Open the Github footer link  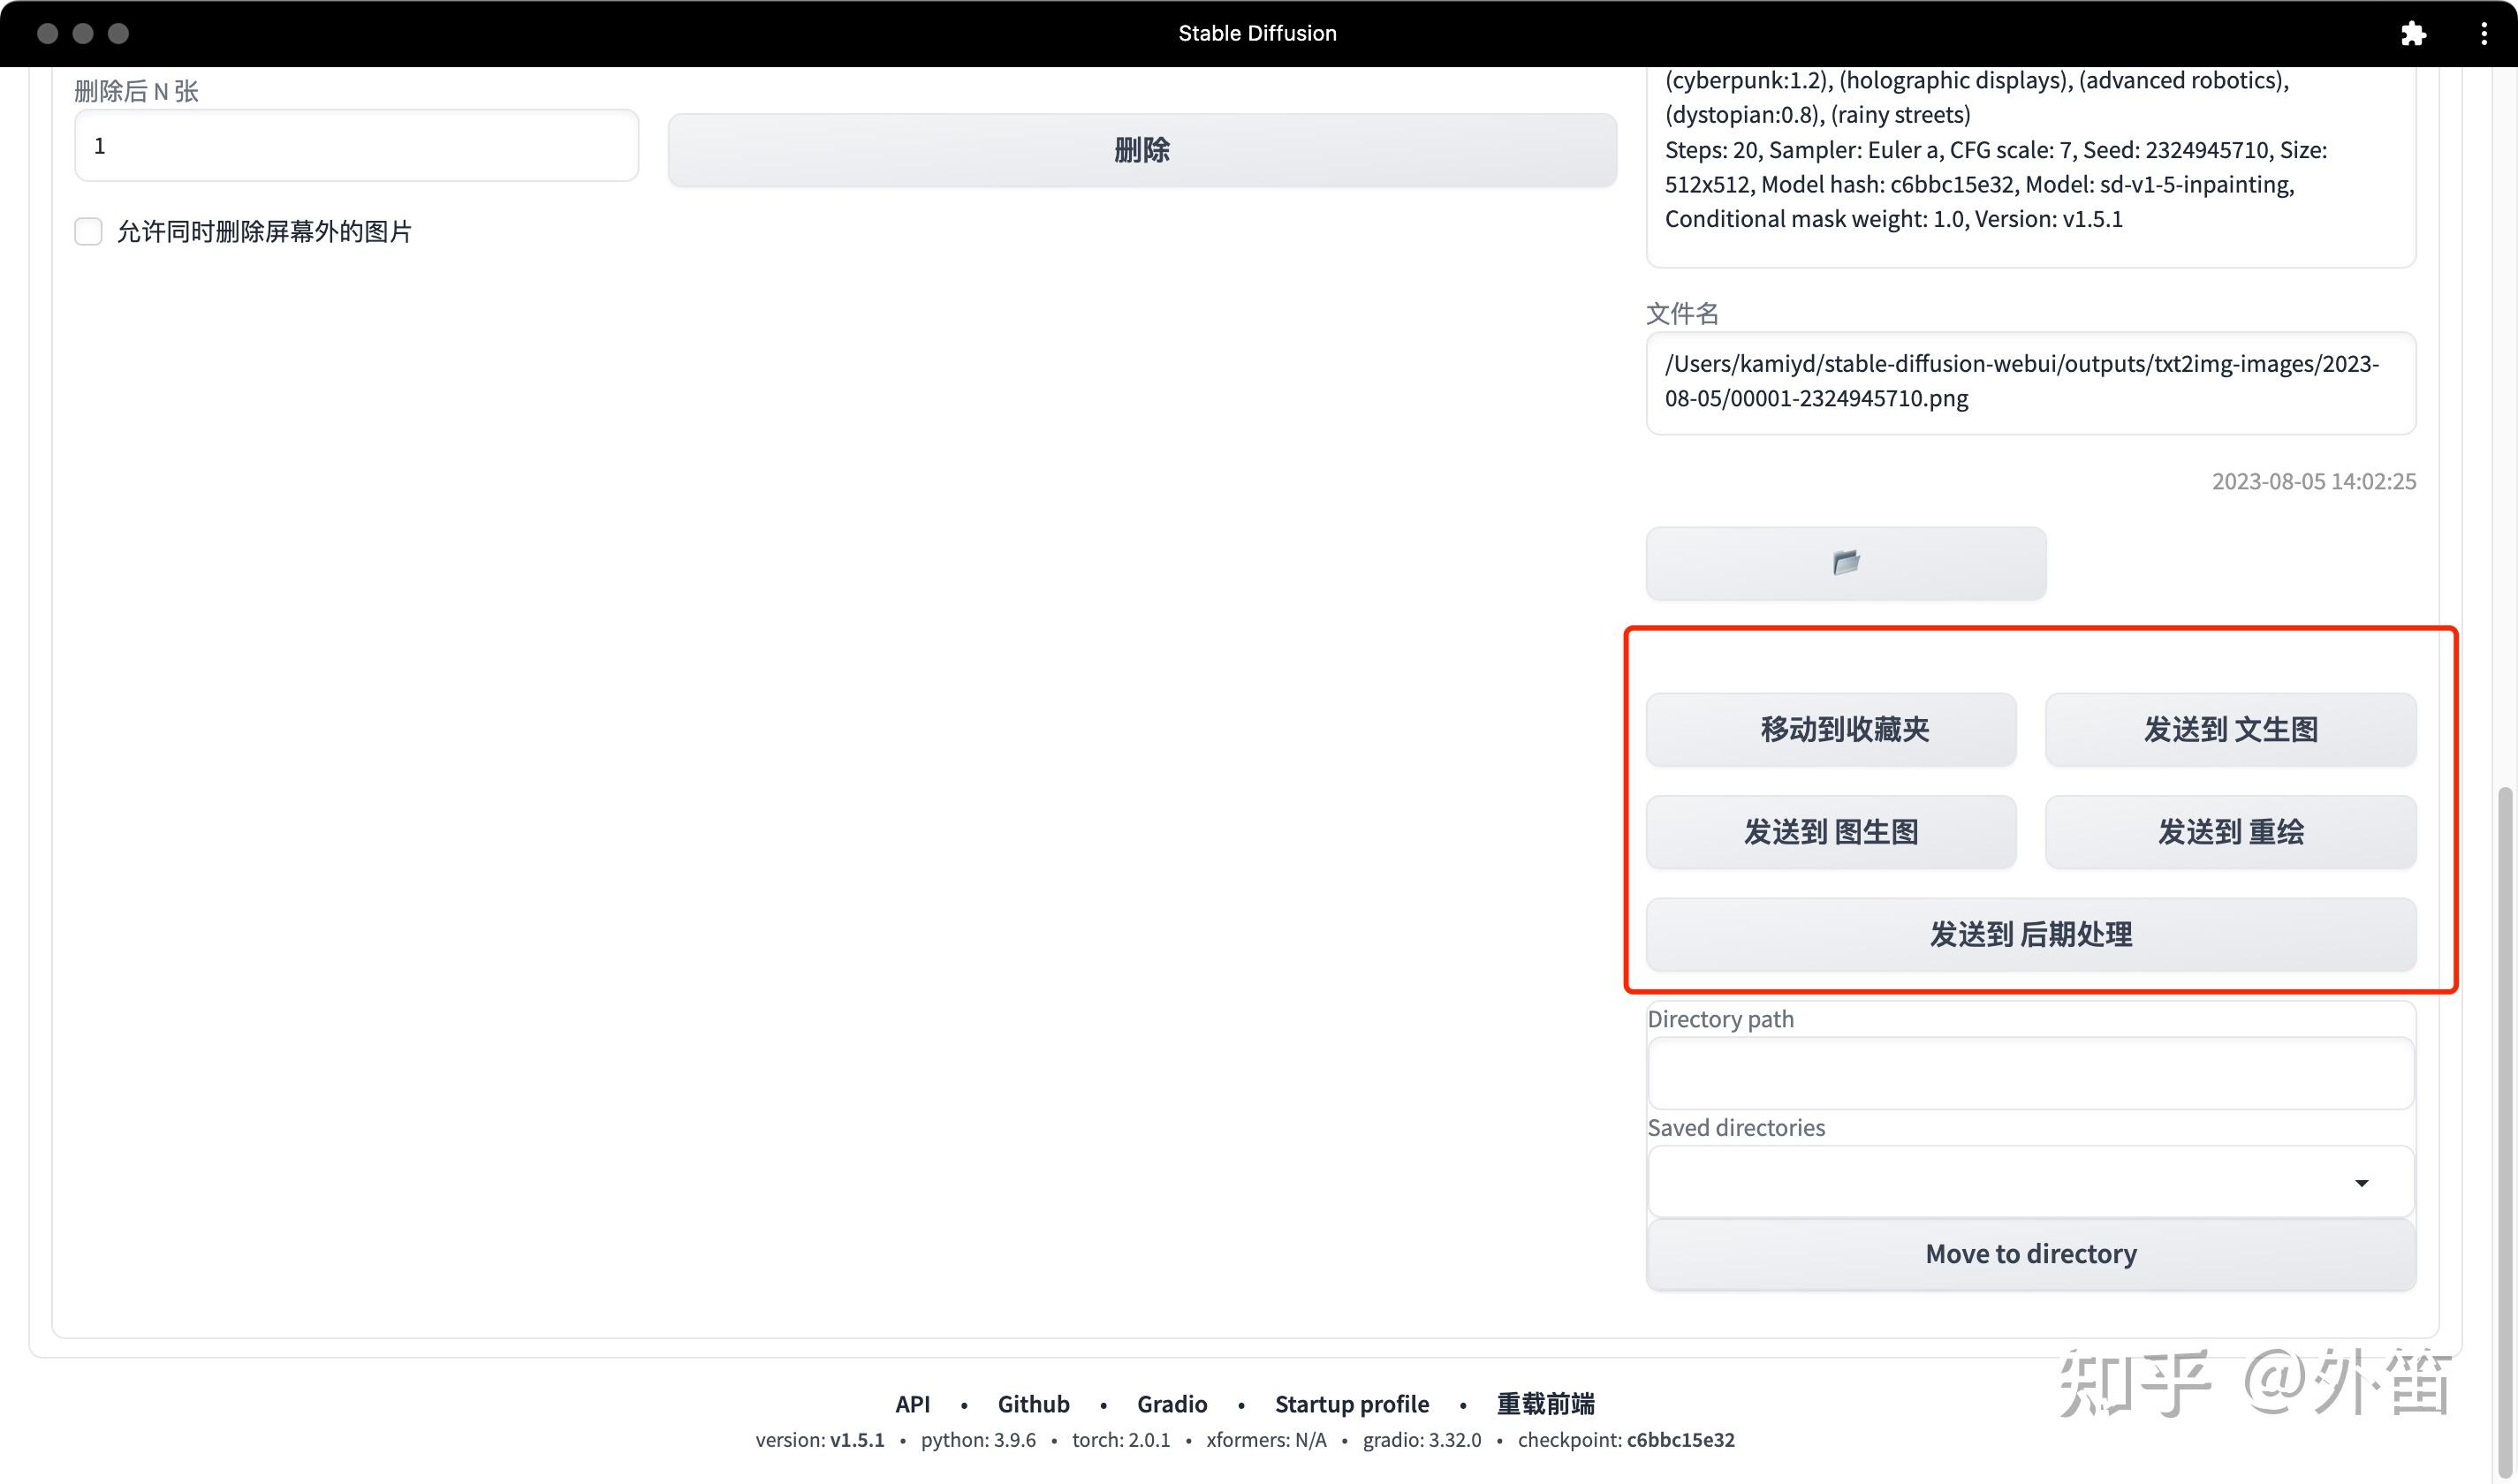click(x=1033, y=1404)
